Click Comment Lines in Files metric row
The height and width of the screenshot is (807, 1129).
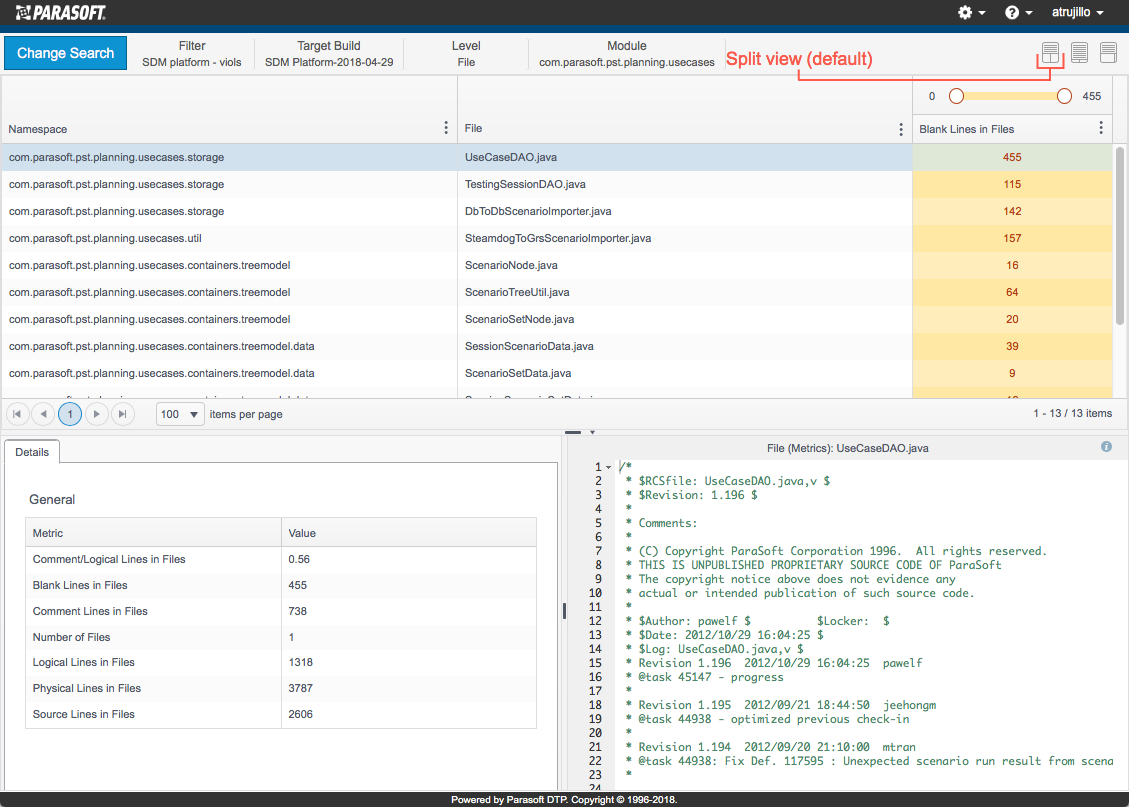pyautogui.click(x=281, y=611)
